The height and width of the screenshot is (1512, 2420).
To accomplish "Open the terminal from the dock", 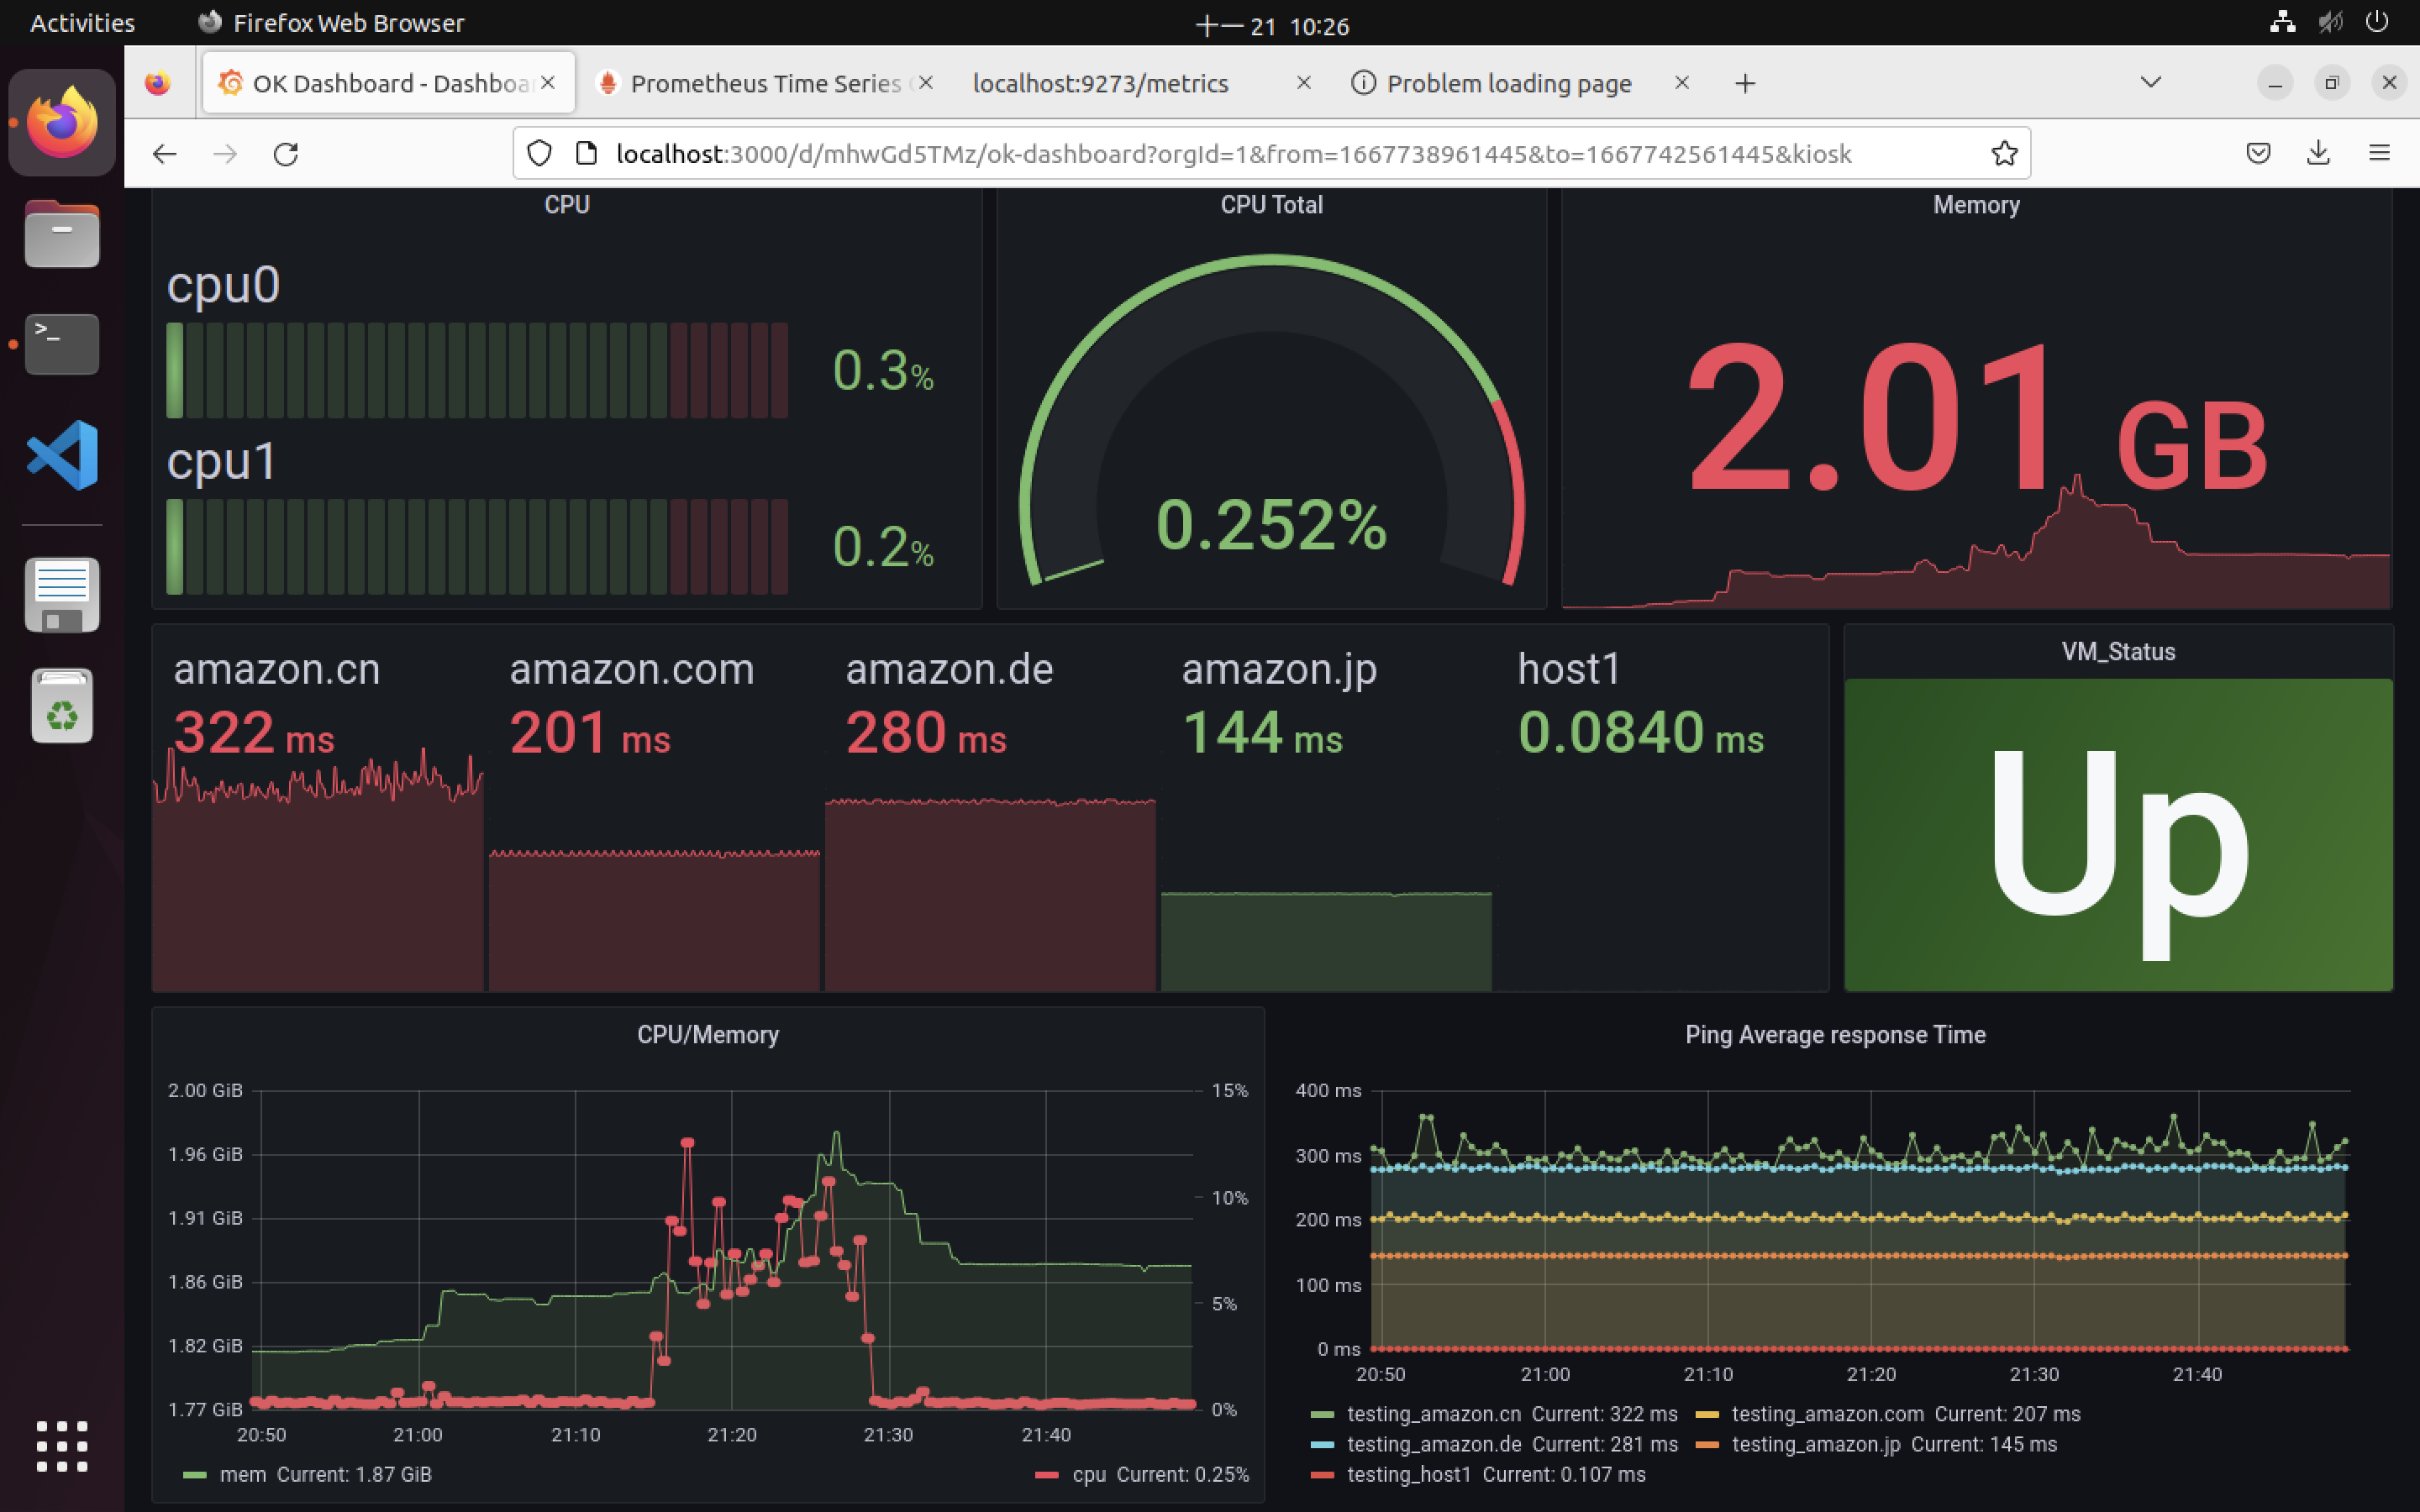I will click(61, 344).
